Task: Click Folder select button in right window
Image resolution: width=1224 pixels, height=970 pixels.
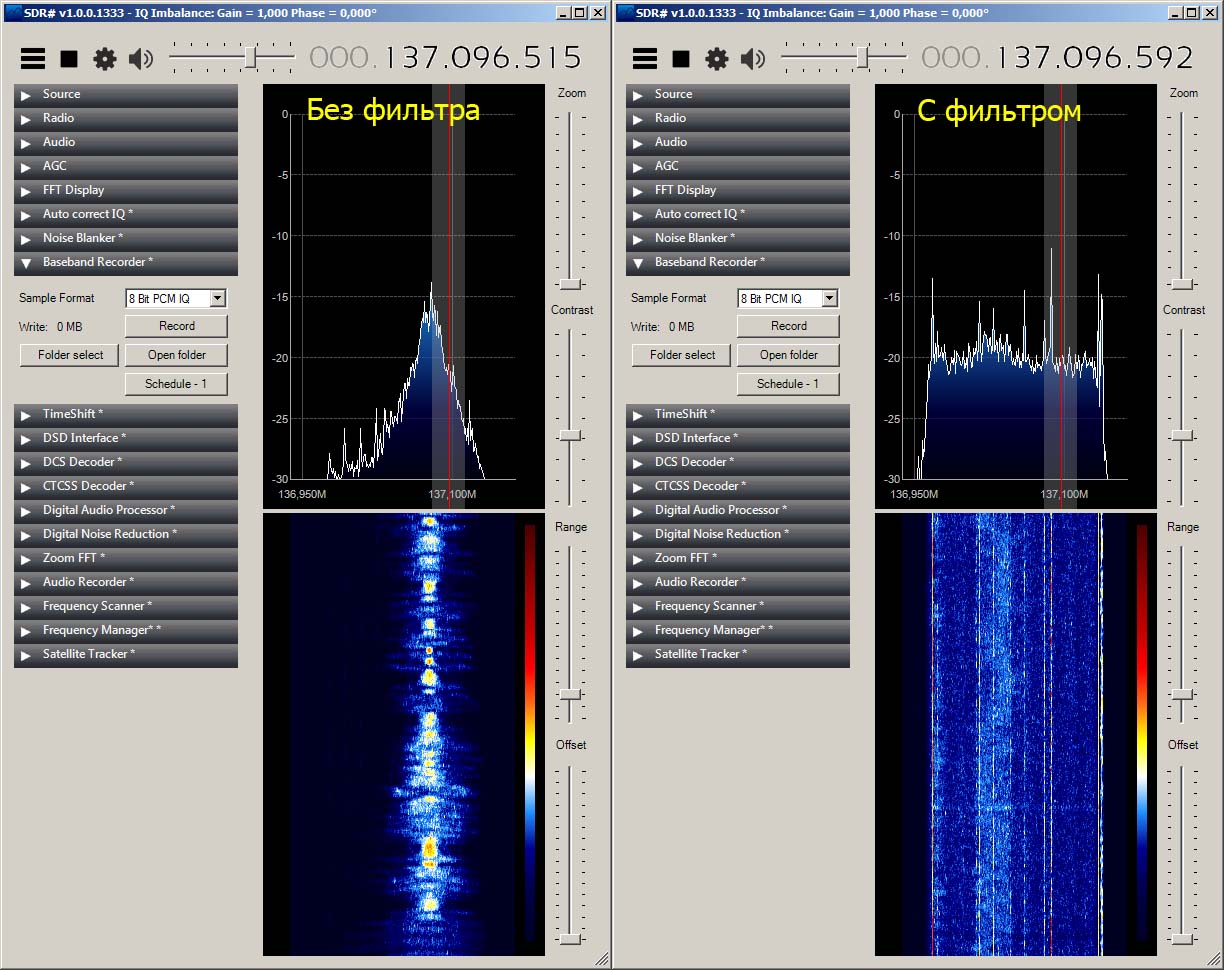Action: point(682,355)
